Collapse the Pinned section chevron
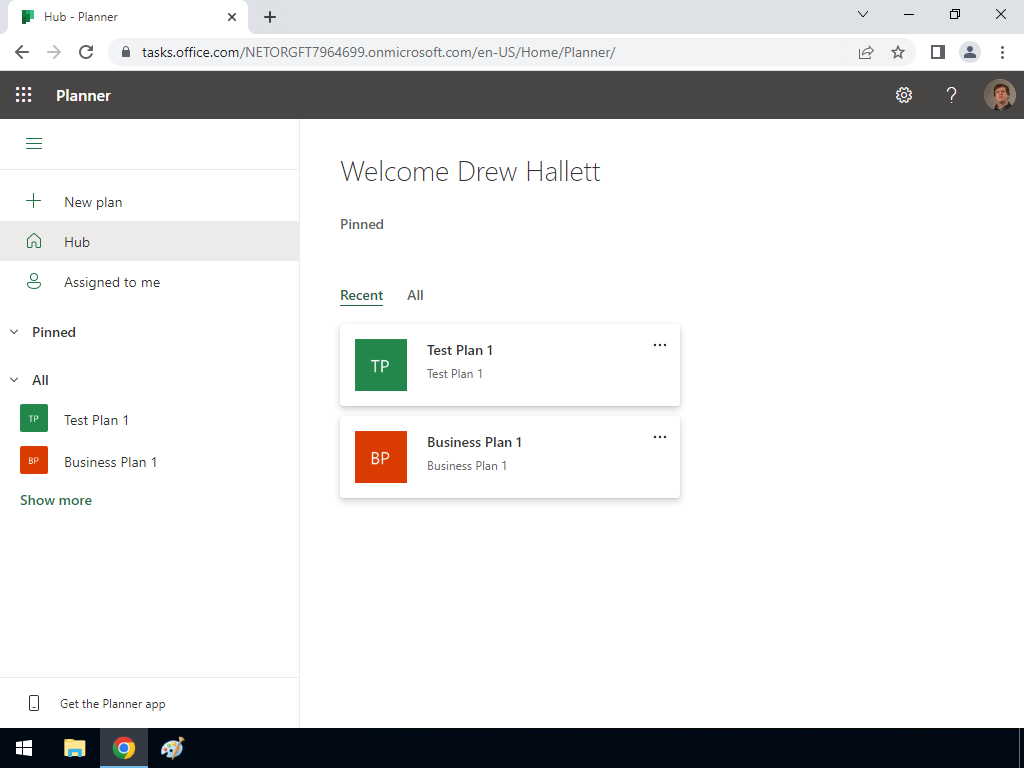The width and height of the screenshot is (1024, 768). (x=14, y=332)
